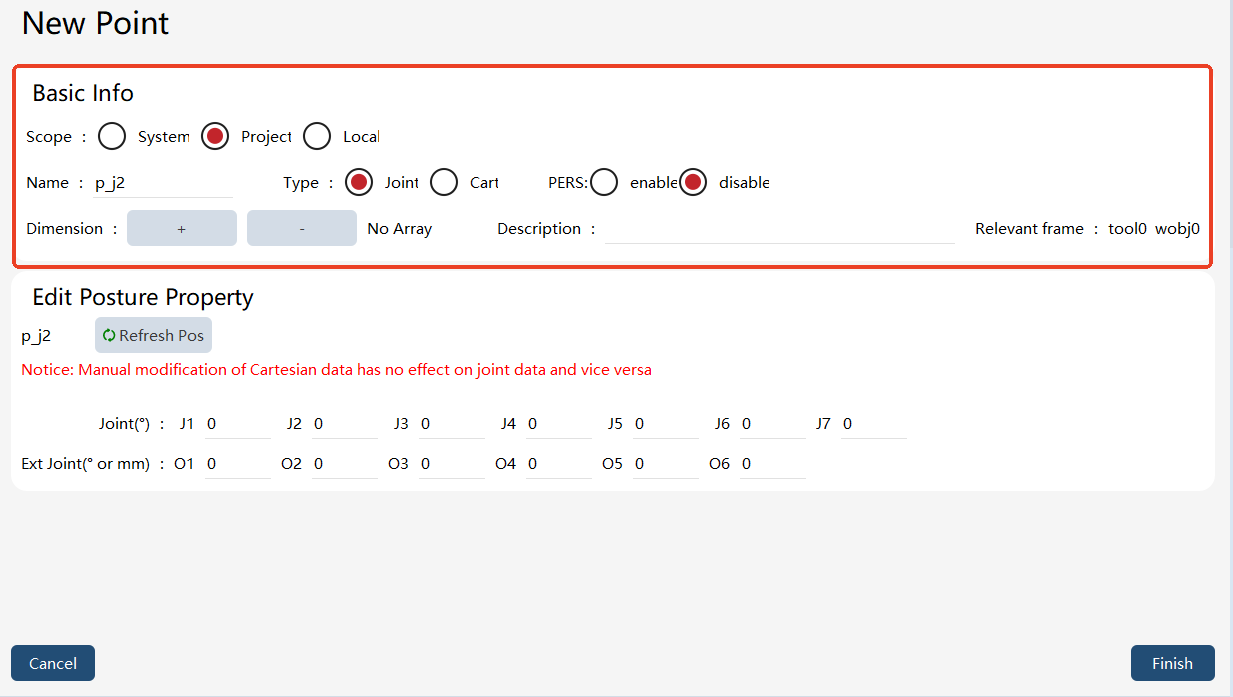Edit the O6 external joint field
Image resolution: width=1233 pixels, height=697 pixels.
coord(773,464)
